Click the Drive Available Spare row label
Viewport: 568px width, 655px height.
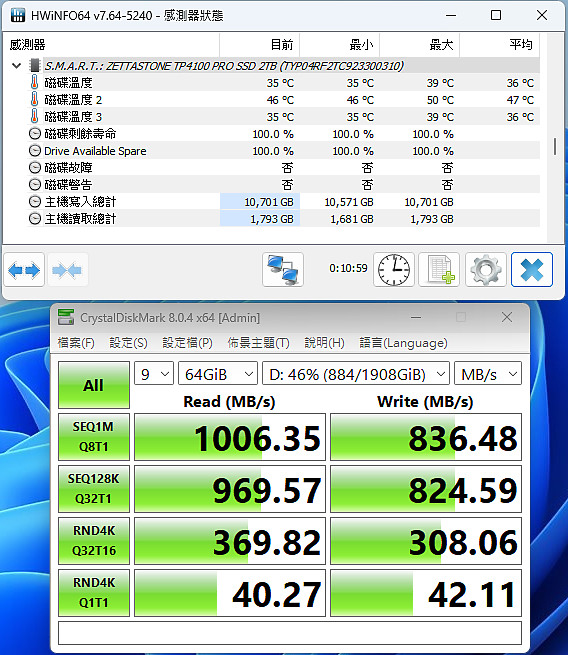pyautogui.click(x=95, y=151)
